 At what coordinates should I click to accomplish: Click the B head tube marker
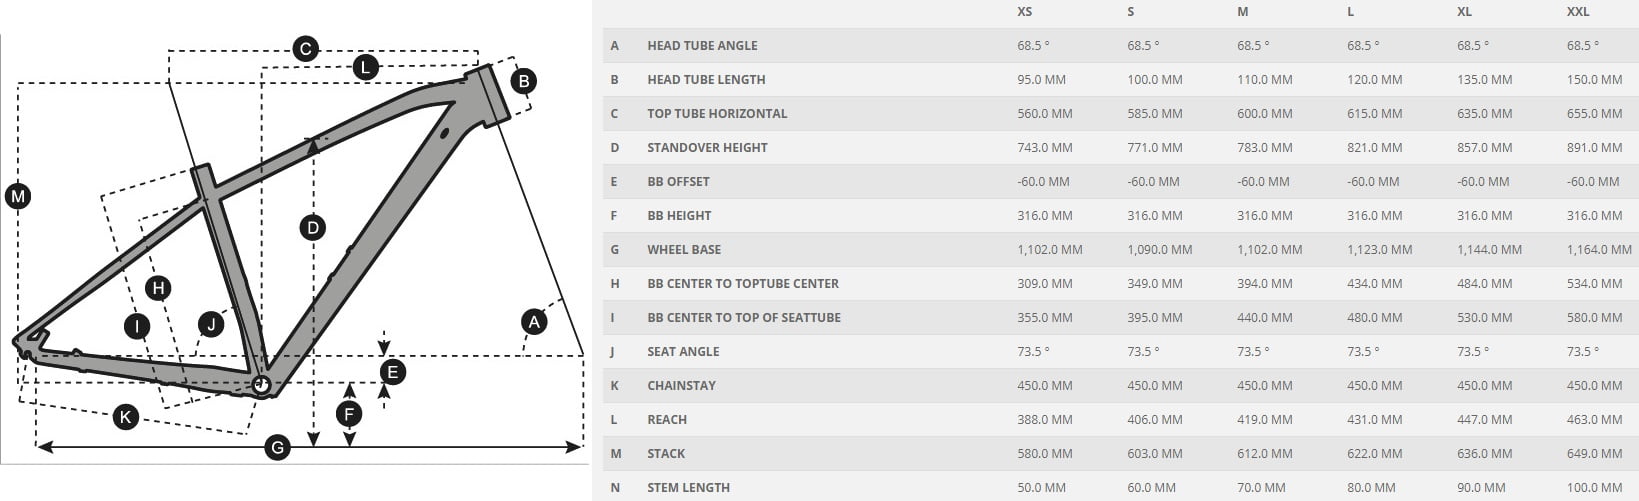tap(523, 82)
